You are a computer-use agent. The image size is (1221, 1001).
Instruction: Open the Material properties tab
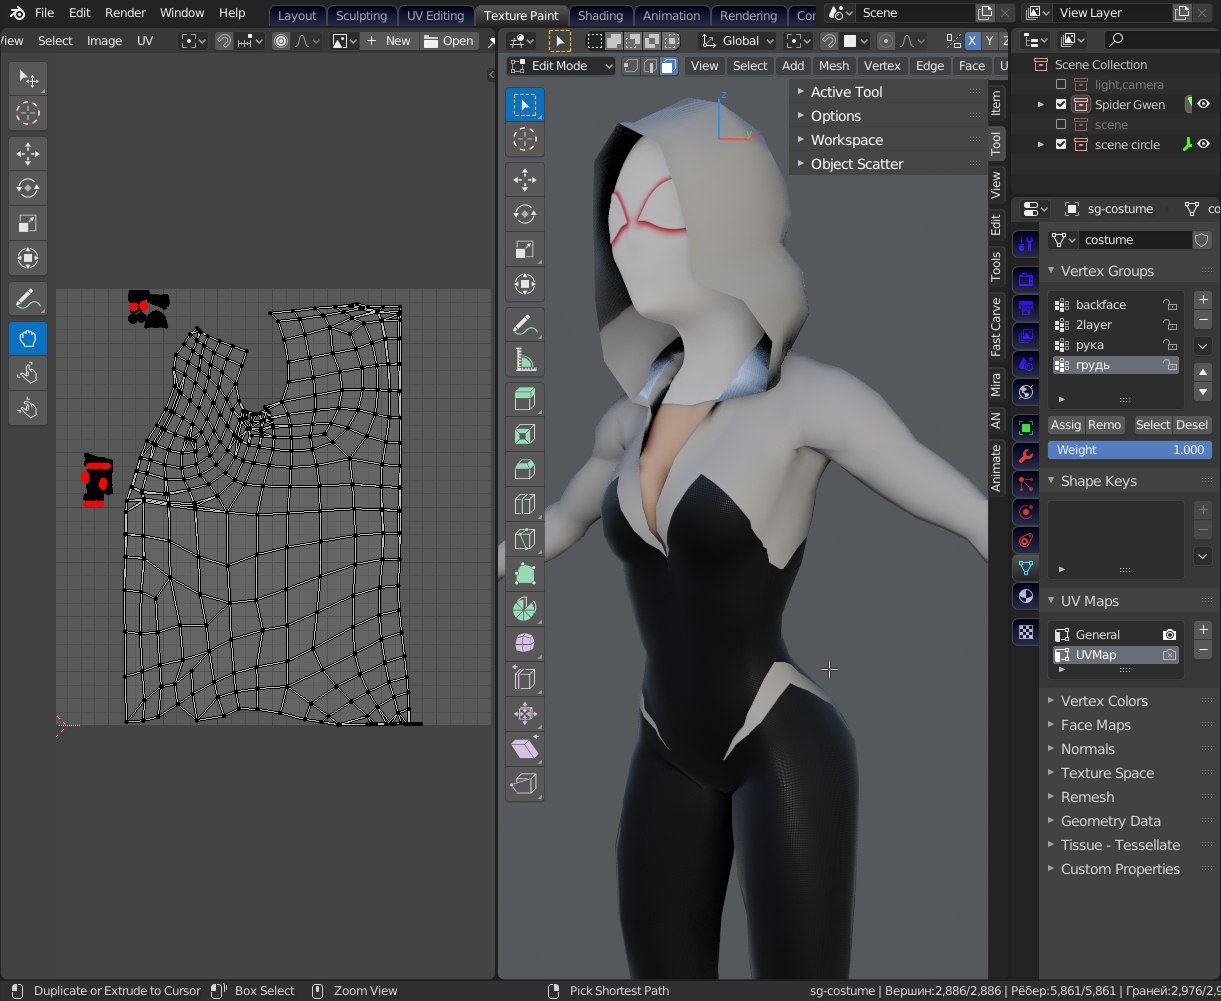[x=1025, y=596]
